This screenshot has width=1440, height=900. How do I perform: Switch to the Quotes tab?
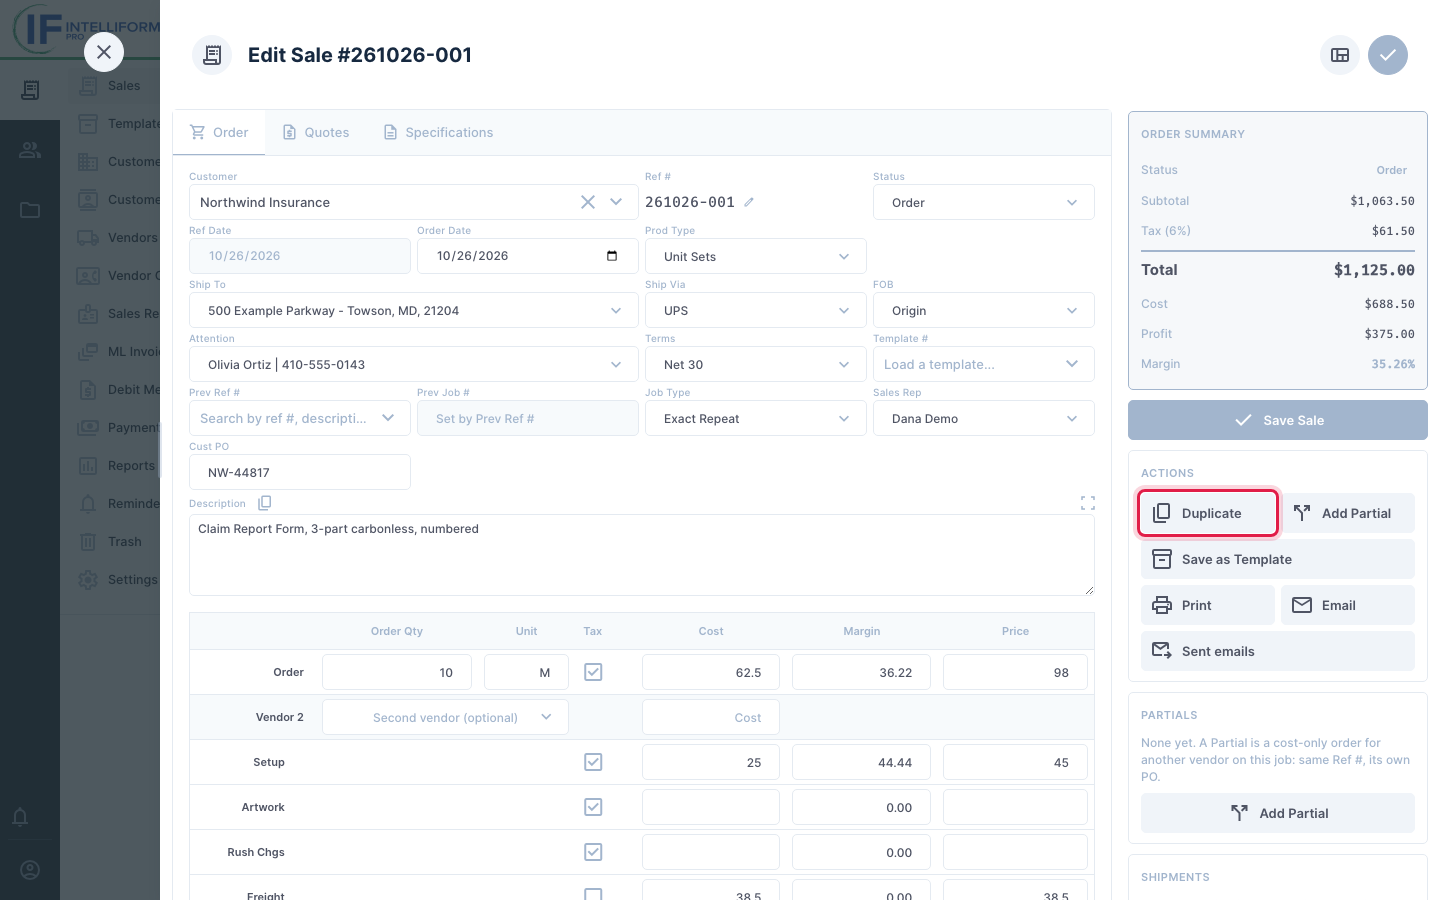[316, 132]
